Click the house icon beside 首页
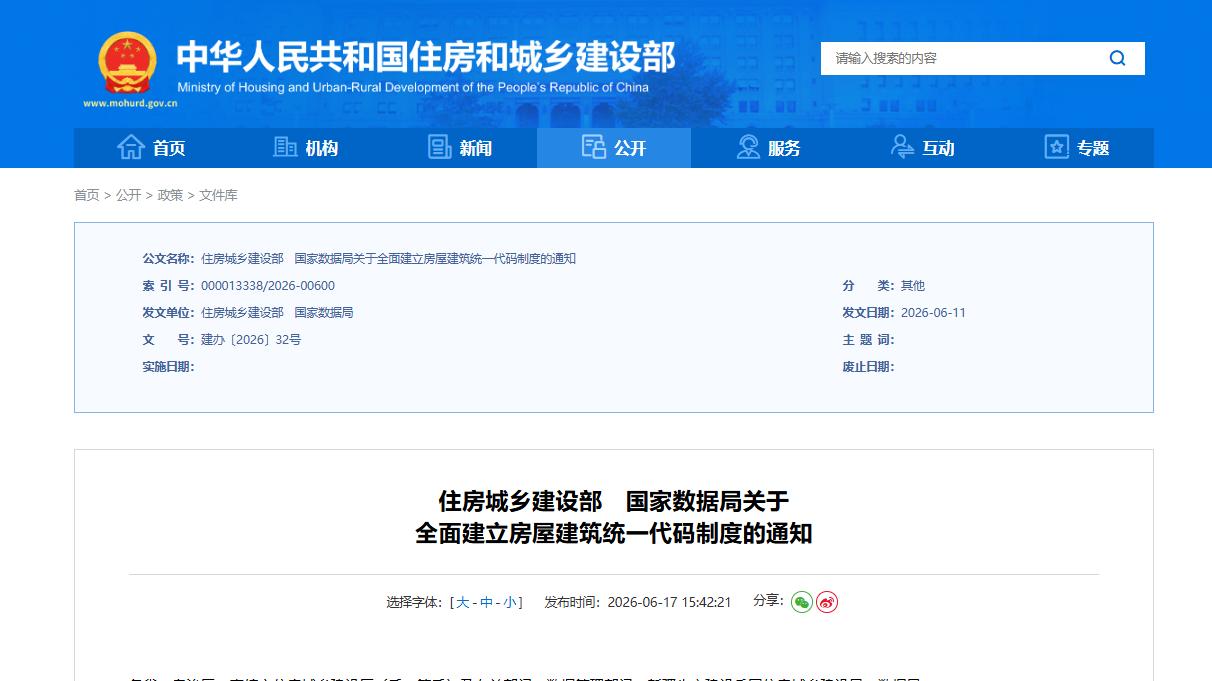The height and width of the screenshot is (681, 1212). 131,147
